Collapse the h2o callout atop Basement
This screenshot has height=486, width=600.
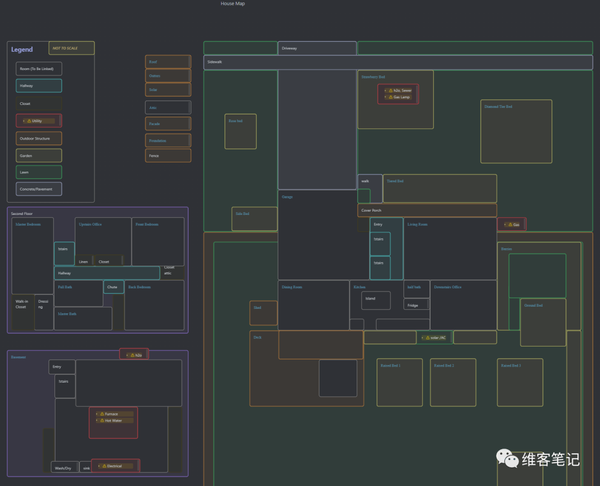coord(127,355)
